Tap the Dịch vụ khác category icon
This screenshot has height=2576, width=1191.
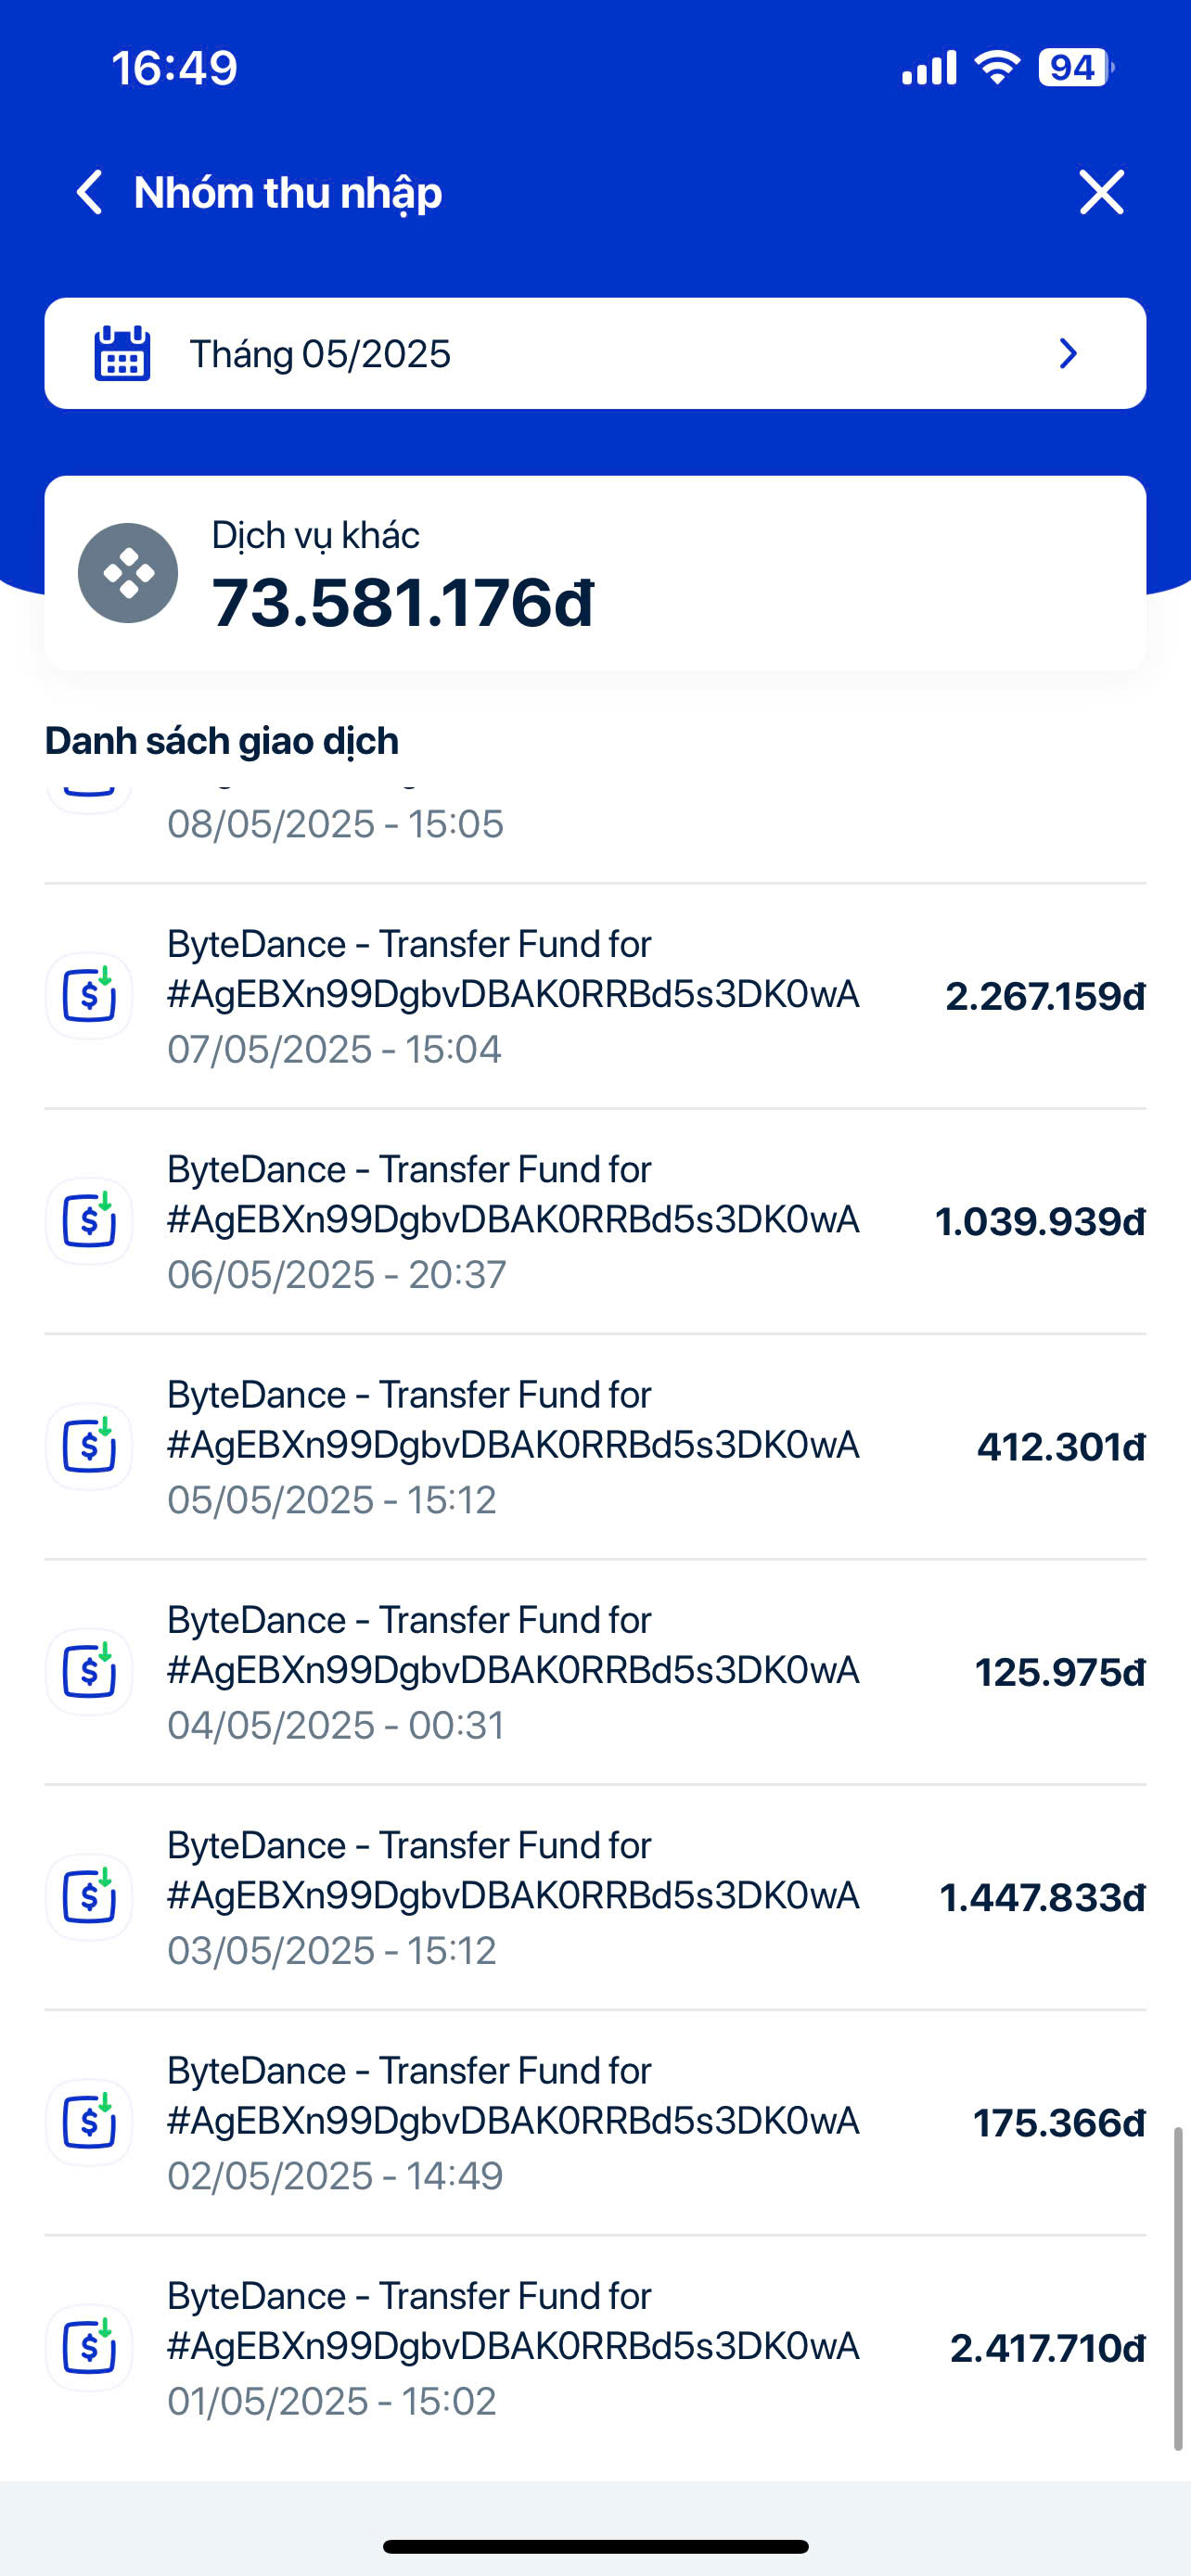pos(128,573)
